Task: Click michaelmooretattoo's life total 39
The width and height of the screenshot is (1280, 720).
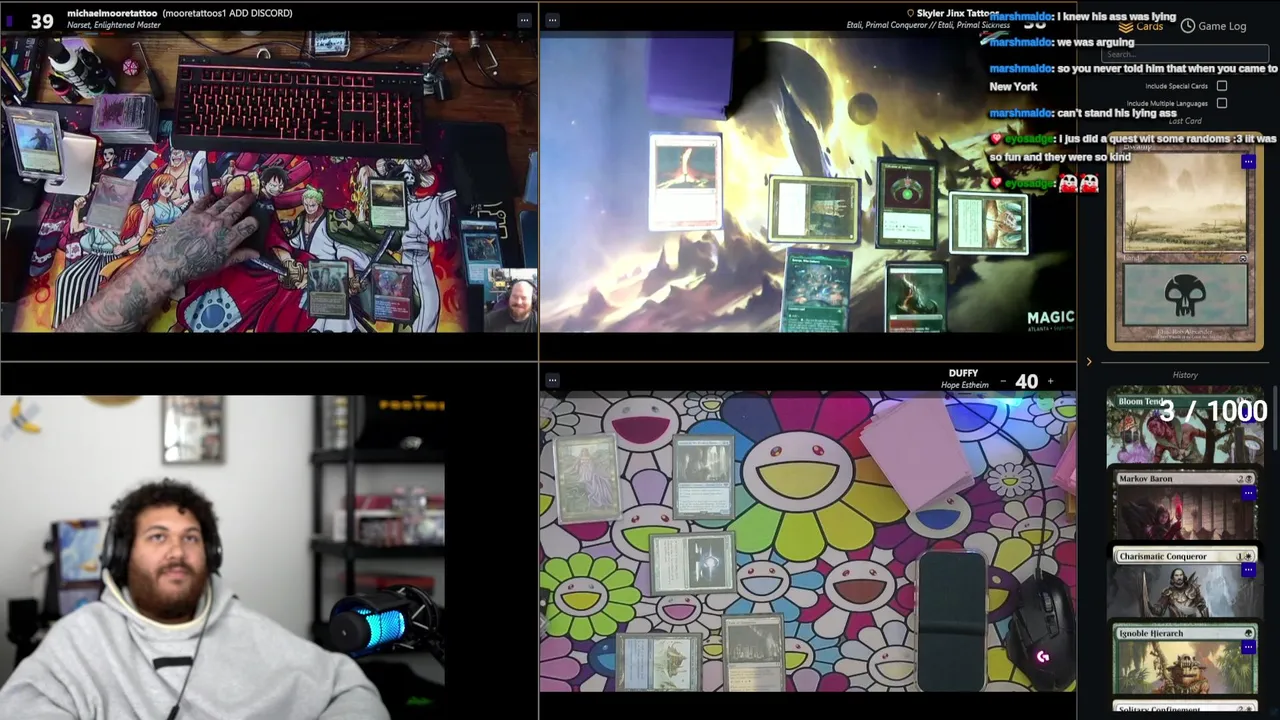Action: [42, 20]
